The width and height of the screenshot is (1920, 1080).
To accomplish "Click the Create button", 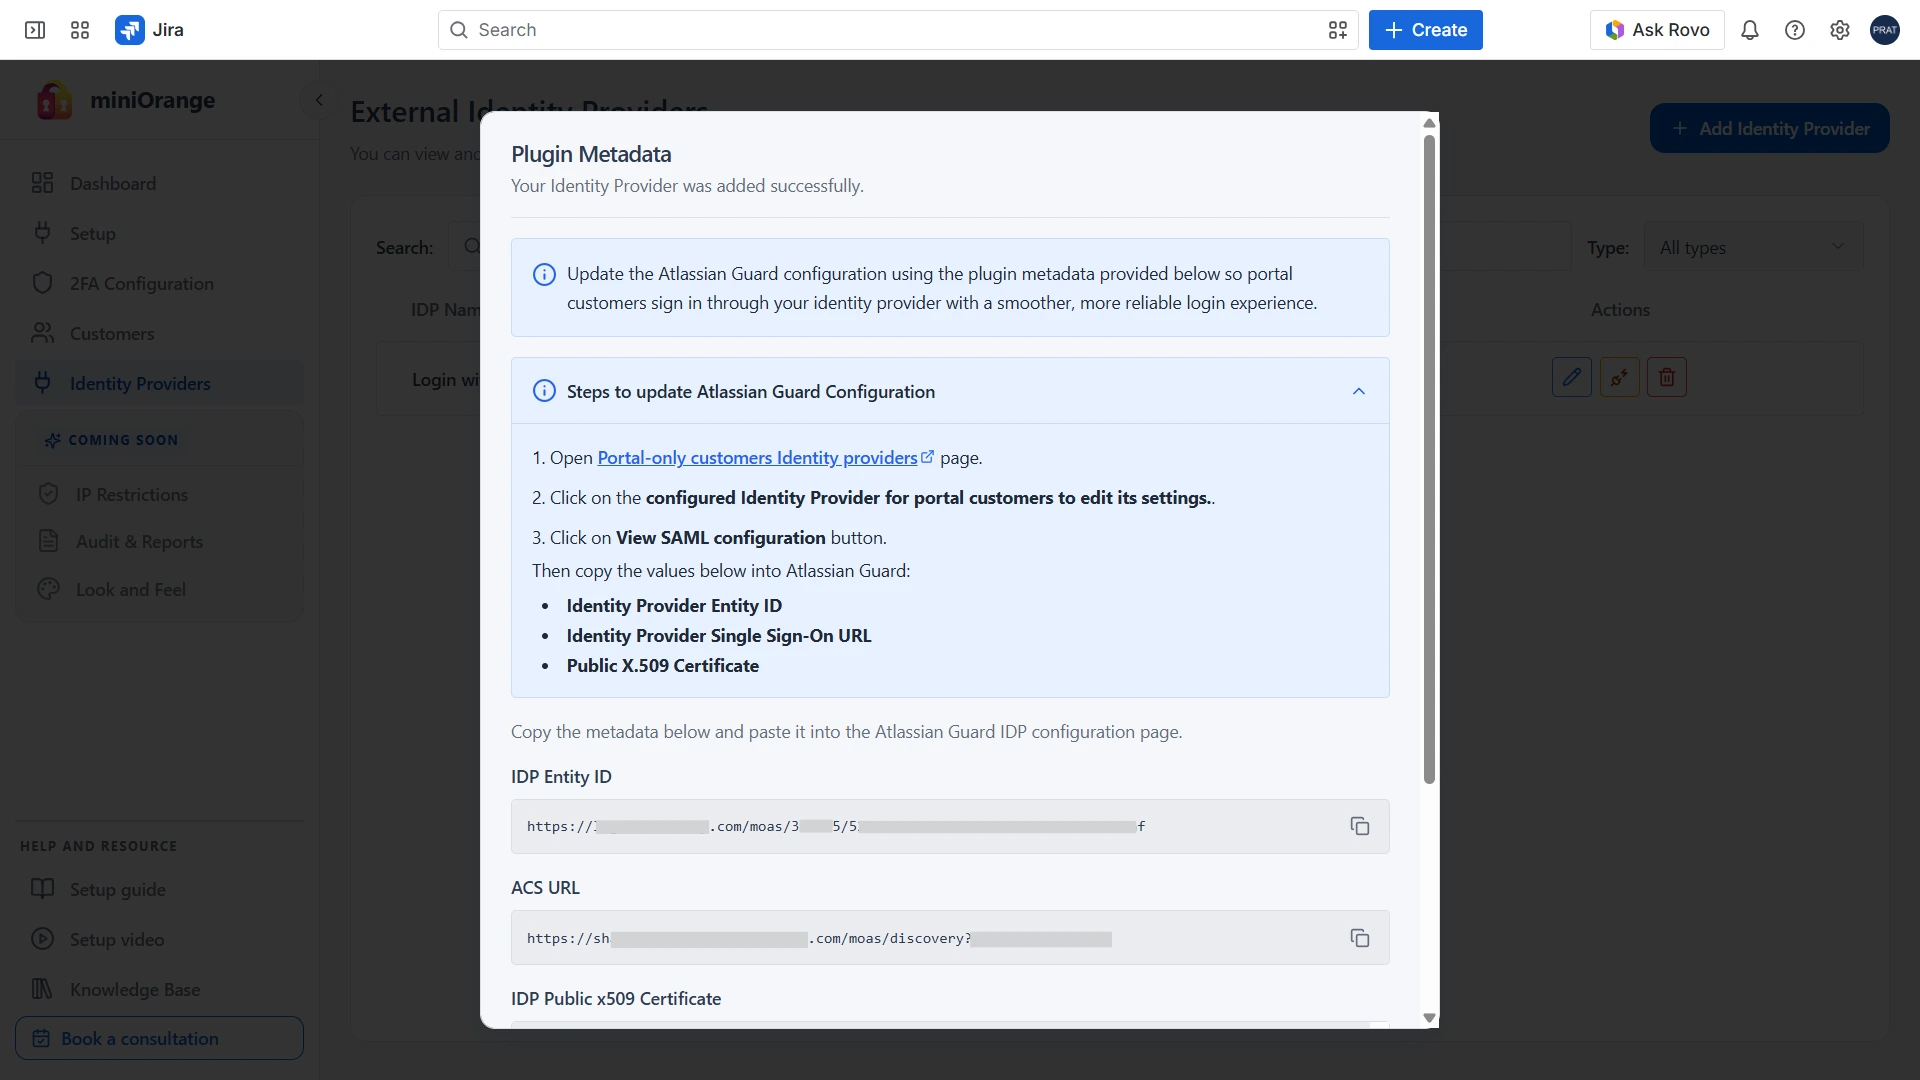I will tap(1425, 30).
